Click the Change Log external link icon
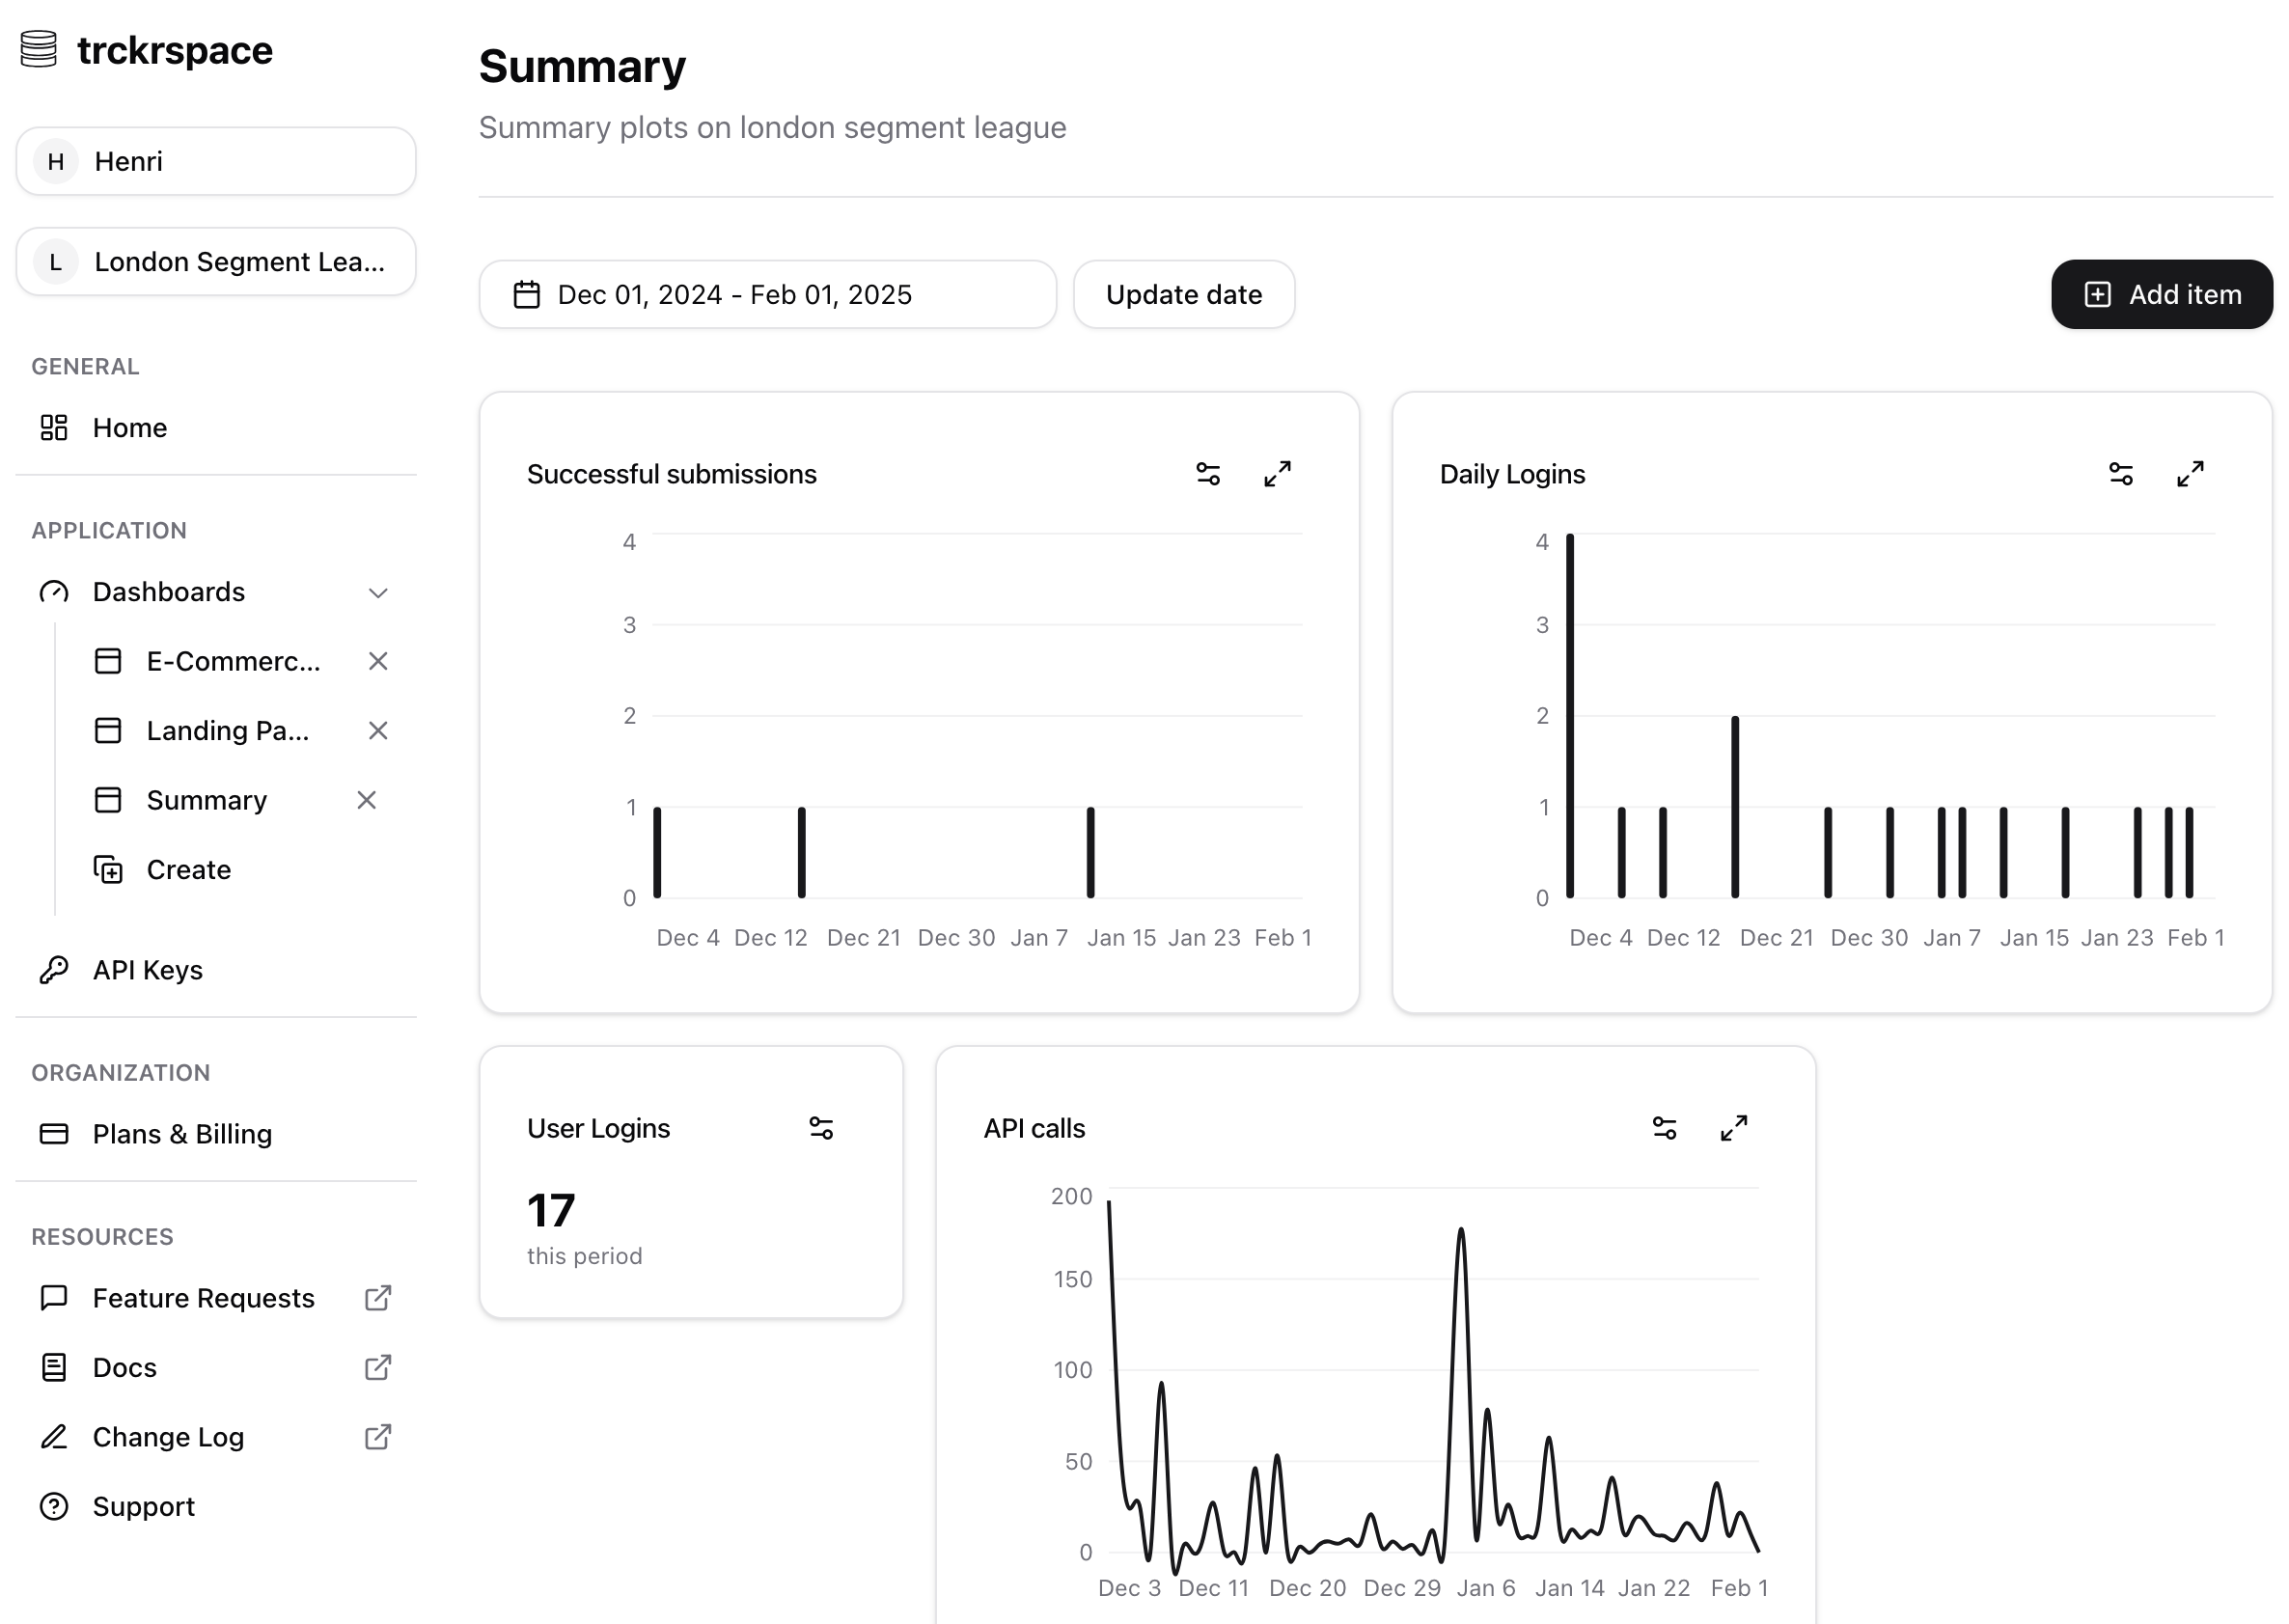The image size is (2289, 1624). click(x=377, y=1437)
